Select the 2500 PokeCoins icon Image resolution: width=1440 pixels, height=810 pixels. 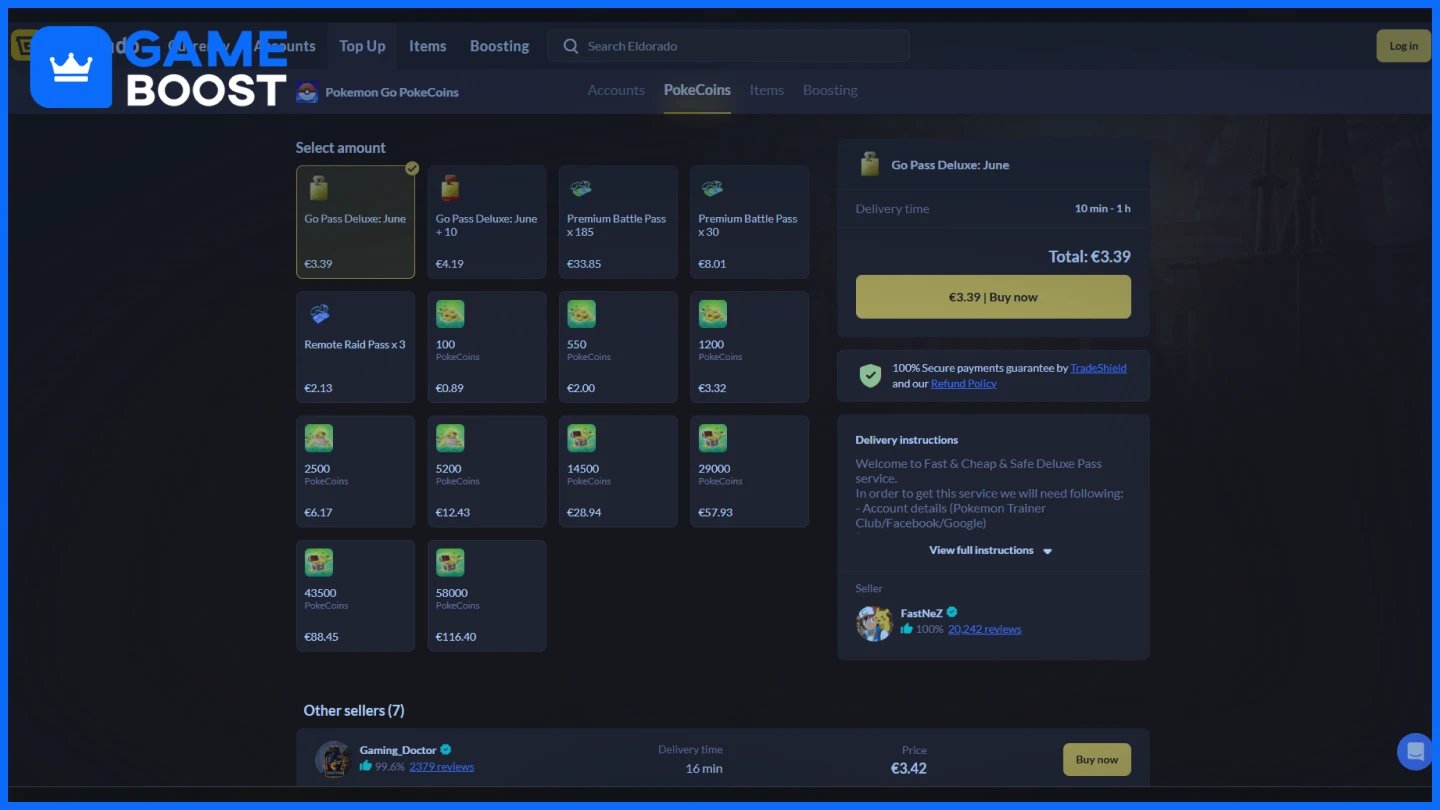pos(319,438)
